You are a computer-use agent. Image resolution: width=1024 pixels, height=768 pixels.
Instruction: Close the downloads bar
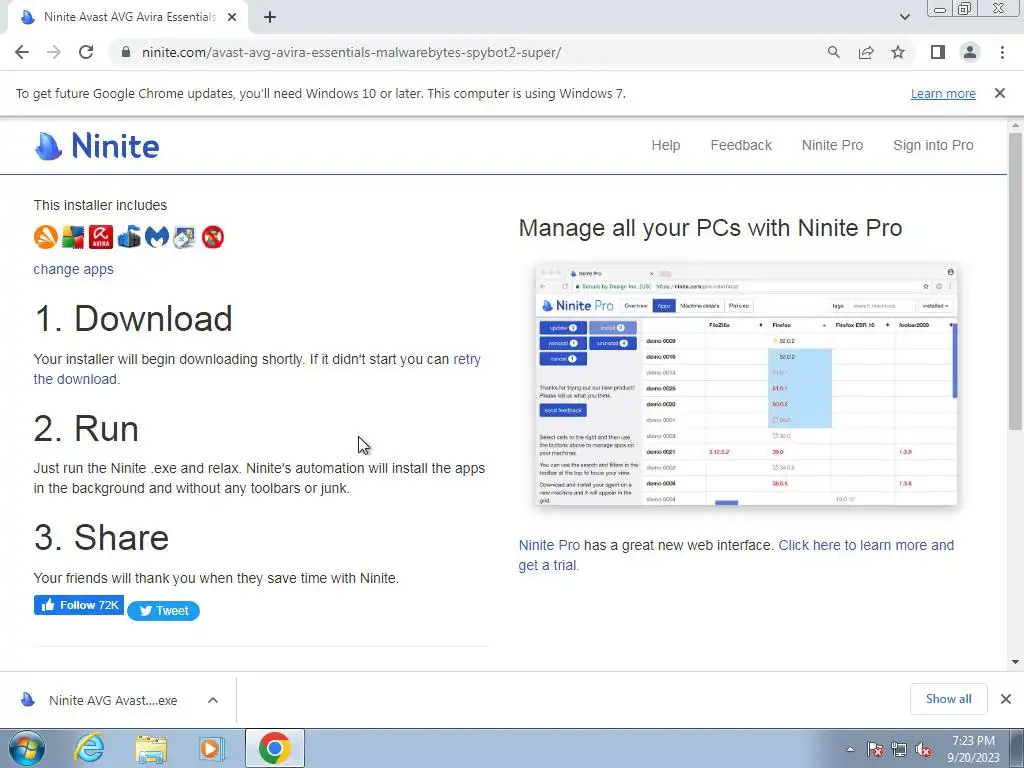click(x=1006, y=699)
